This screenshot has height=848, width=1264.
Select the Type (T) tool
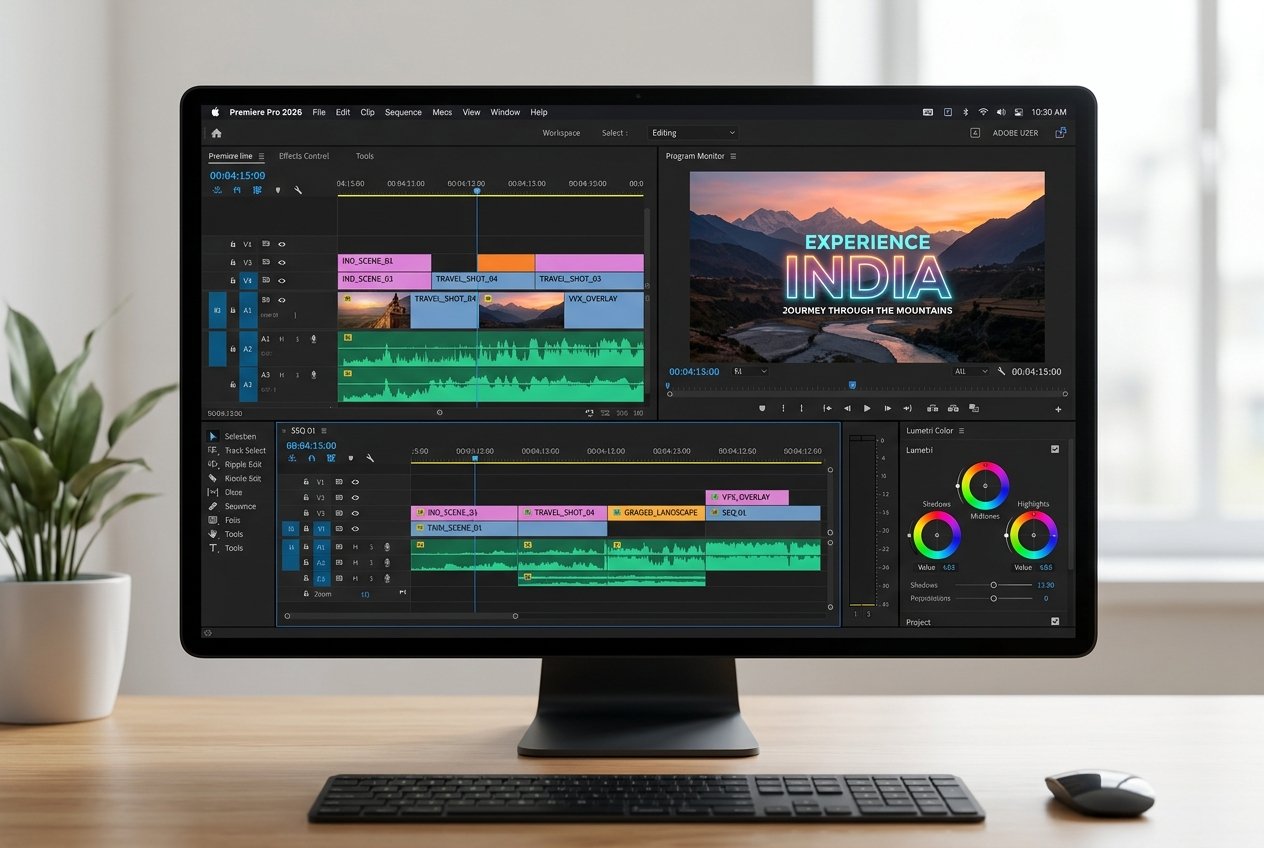tap(213, 548)
